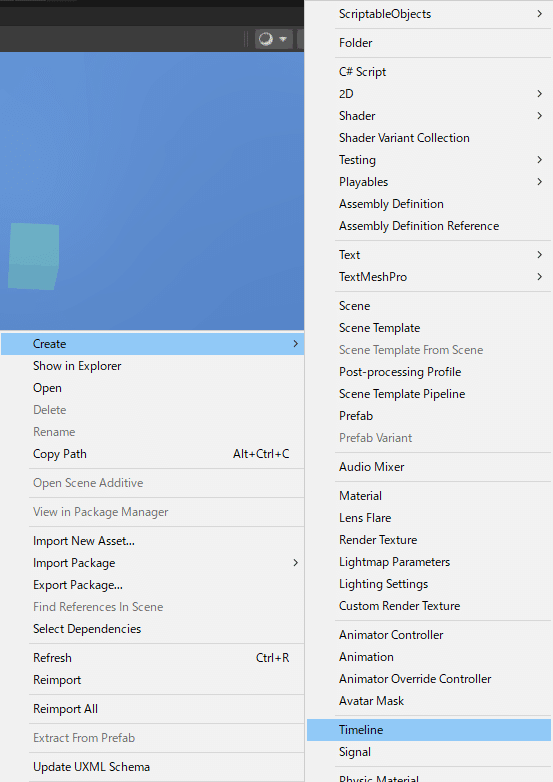Select Copy Path

[60, 454]
